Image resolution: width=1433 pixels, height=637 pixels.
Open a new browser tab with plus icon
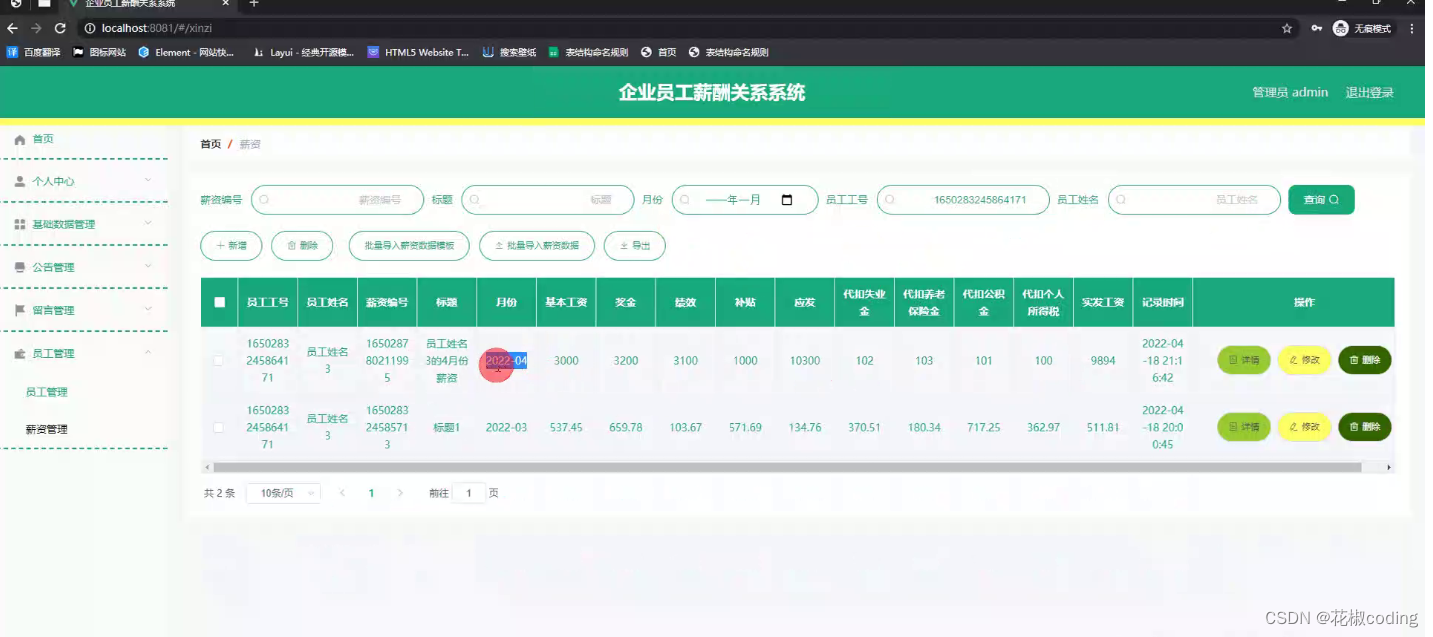(253, 4)
